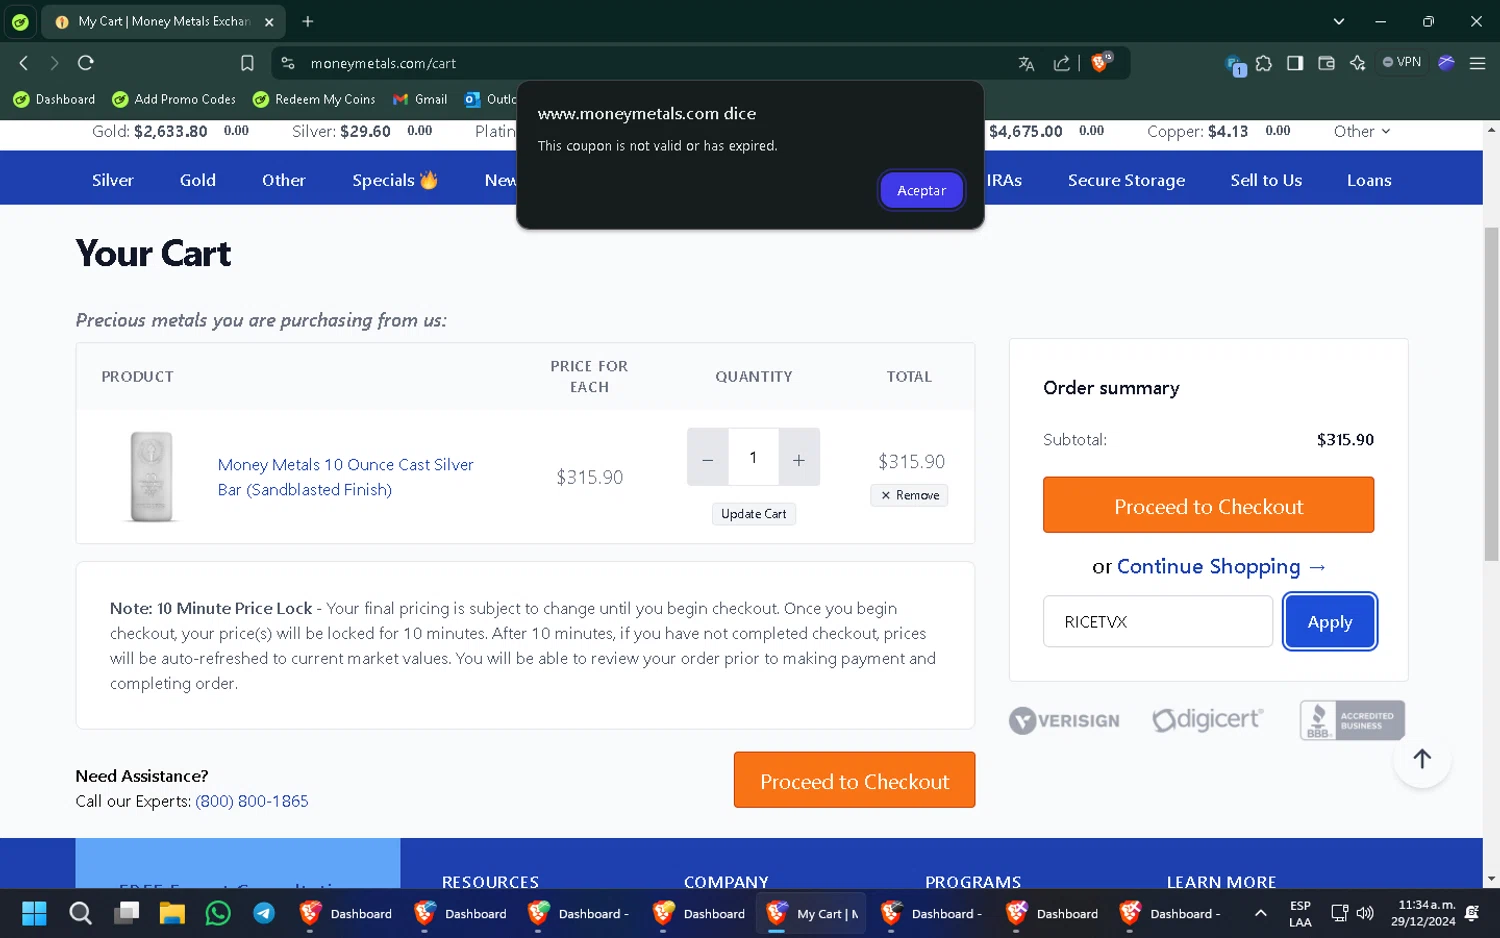Screen dimensions: 1500x938
Task: Close the My Cart tab
Action: coord(269,21)
